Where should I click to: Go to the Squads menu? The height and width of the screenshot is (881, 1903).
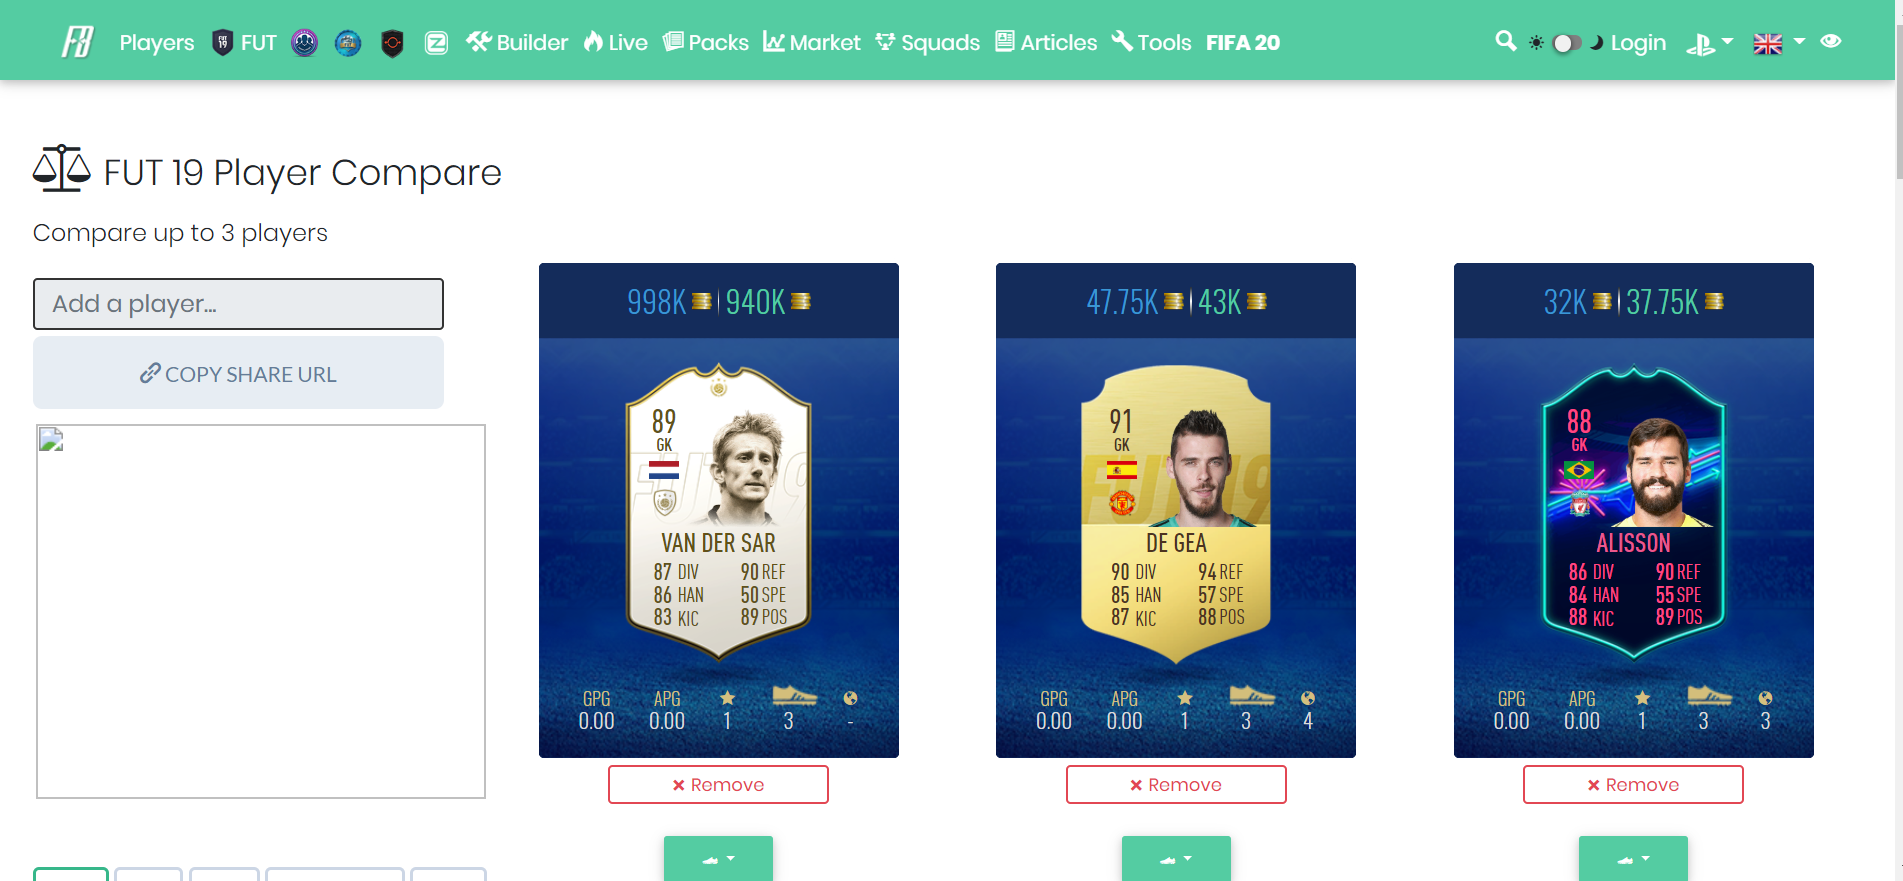tap(927, 42)
